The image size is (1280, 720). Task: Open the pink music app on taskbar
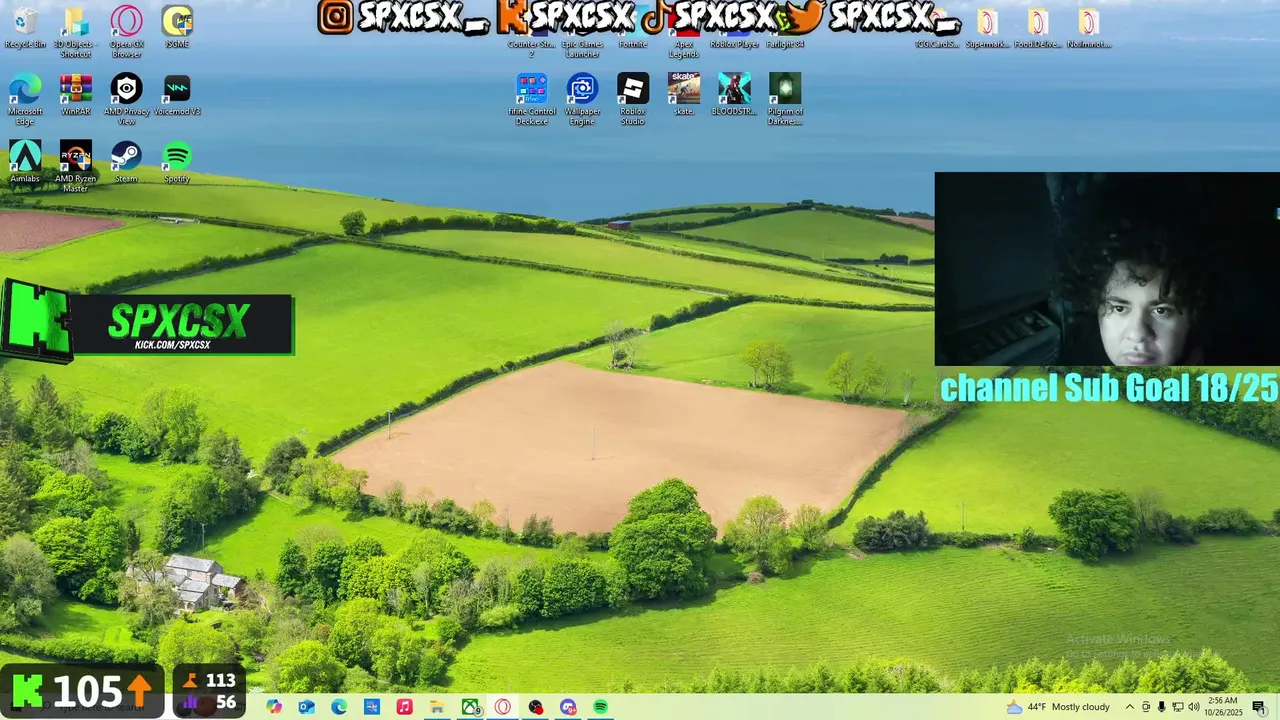tap(404, 707)
